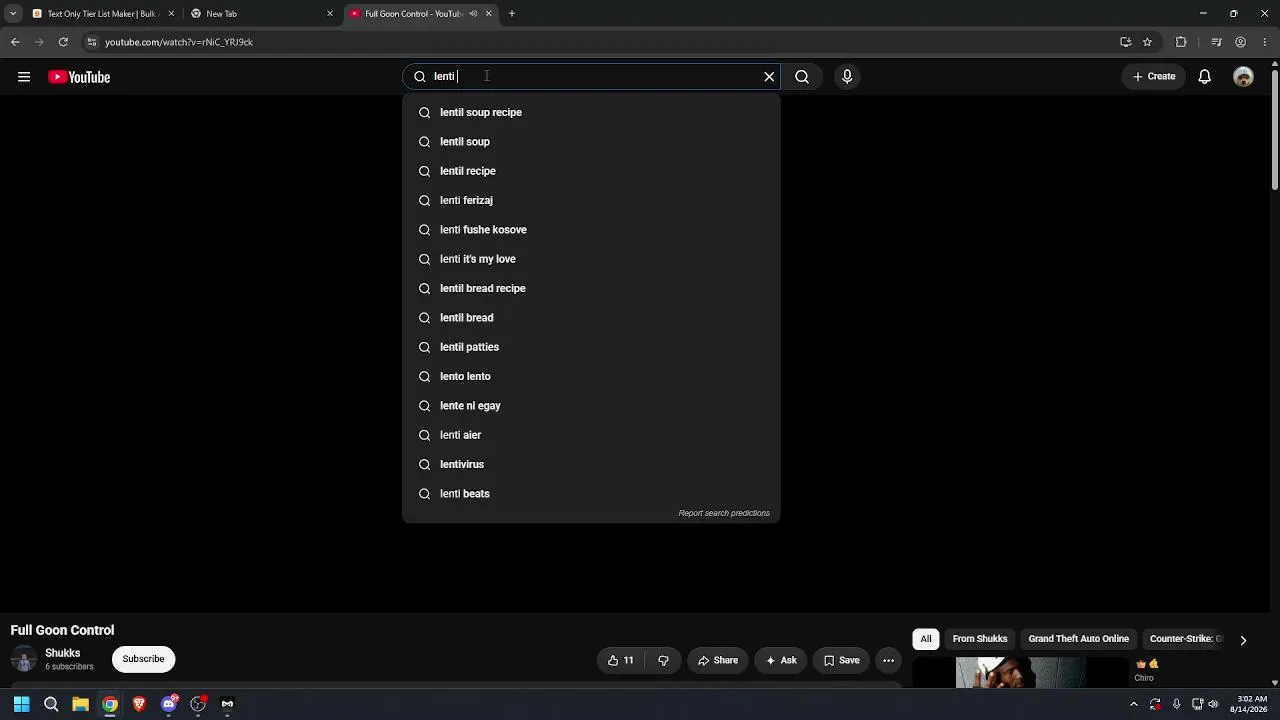Open the tab search dropdown arrow
The image size is (1280, 720).
pyautogui.click(x=13, y=14)
